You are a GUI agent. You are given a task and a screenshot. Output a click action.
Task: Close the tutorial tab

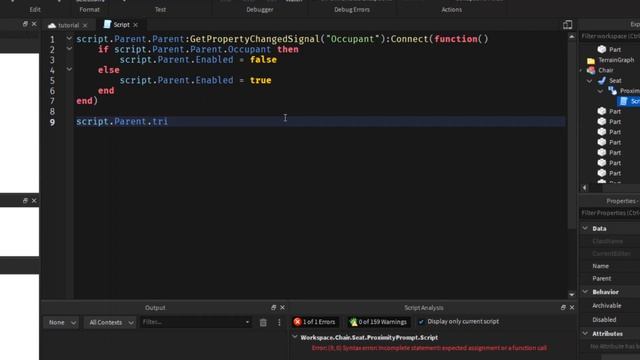click(x=85, y=25)
